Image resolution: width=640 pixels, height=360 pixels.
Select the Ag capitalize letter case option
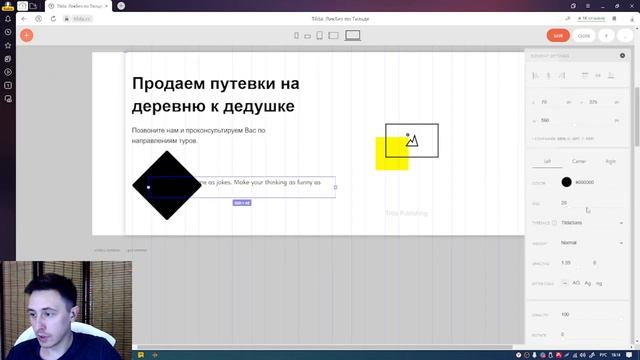tap(588, 283)
